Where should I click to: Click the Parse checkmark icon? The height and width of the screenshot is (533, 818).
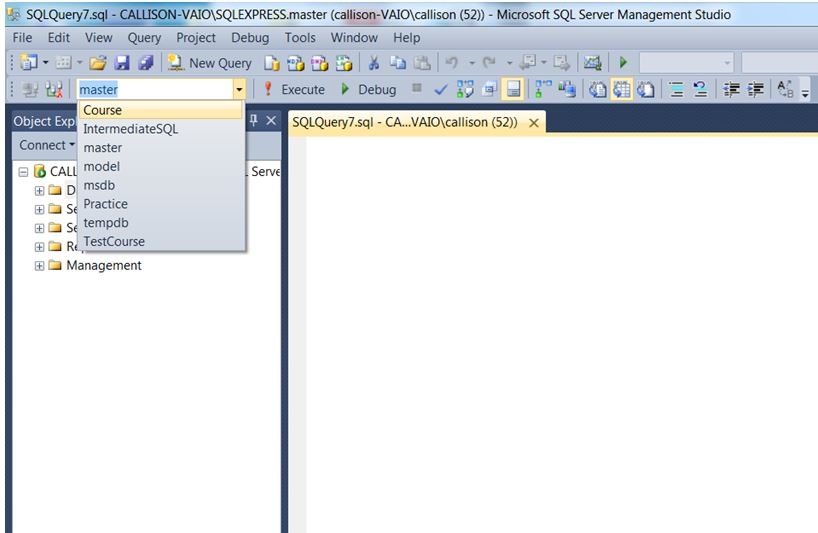(x=440, y=90)
